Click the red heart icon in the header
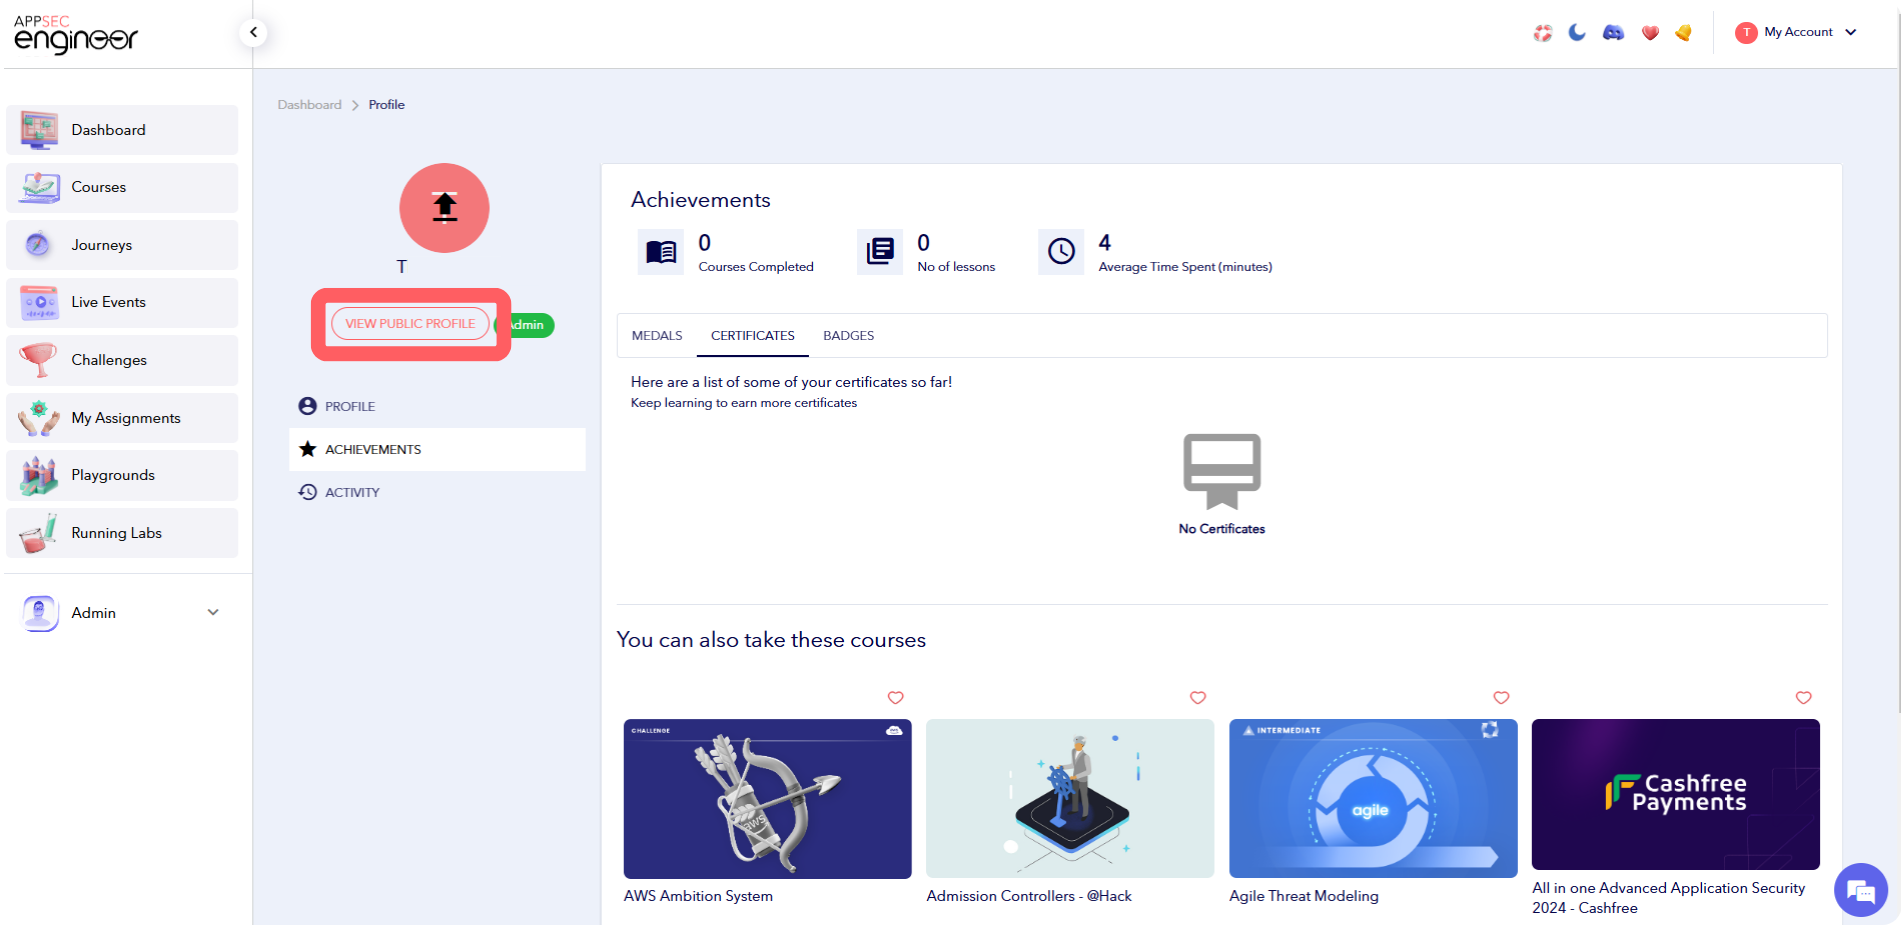The width and height of the screenshot is (1902, 925). [x=1650, y=33]
